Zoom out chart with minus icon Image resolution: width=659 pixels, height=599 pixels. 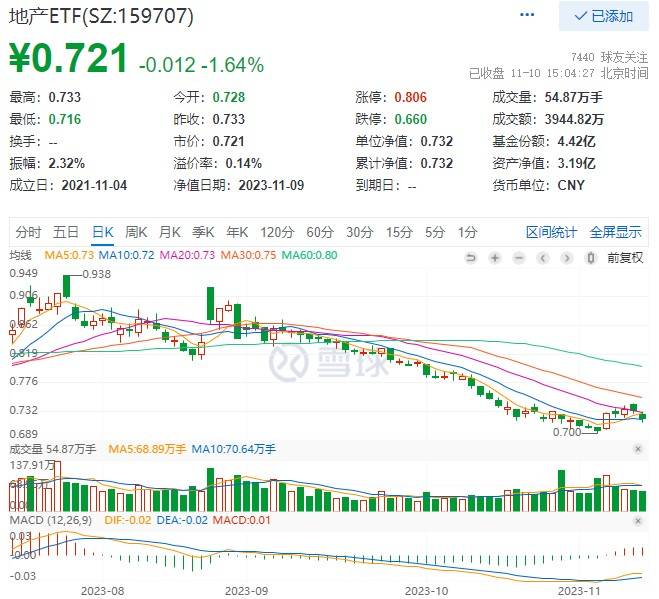point(518,257)
